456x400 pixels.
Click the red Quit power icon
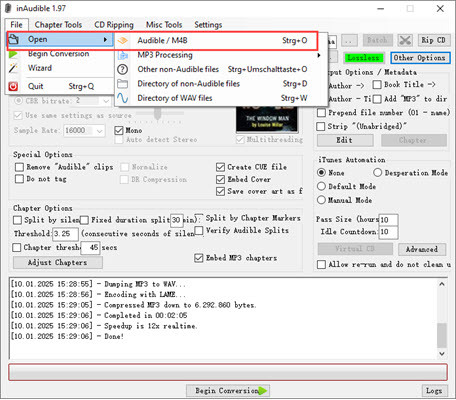click(x=13, y=86)
